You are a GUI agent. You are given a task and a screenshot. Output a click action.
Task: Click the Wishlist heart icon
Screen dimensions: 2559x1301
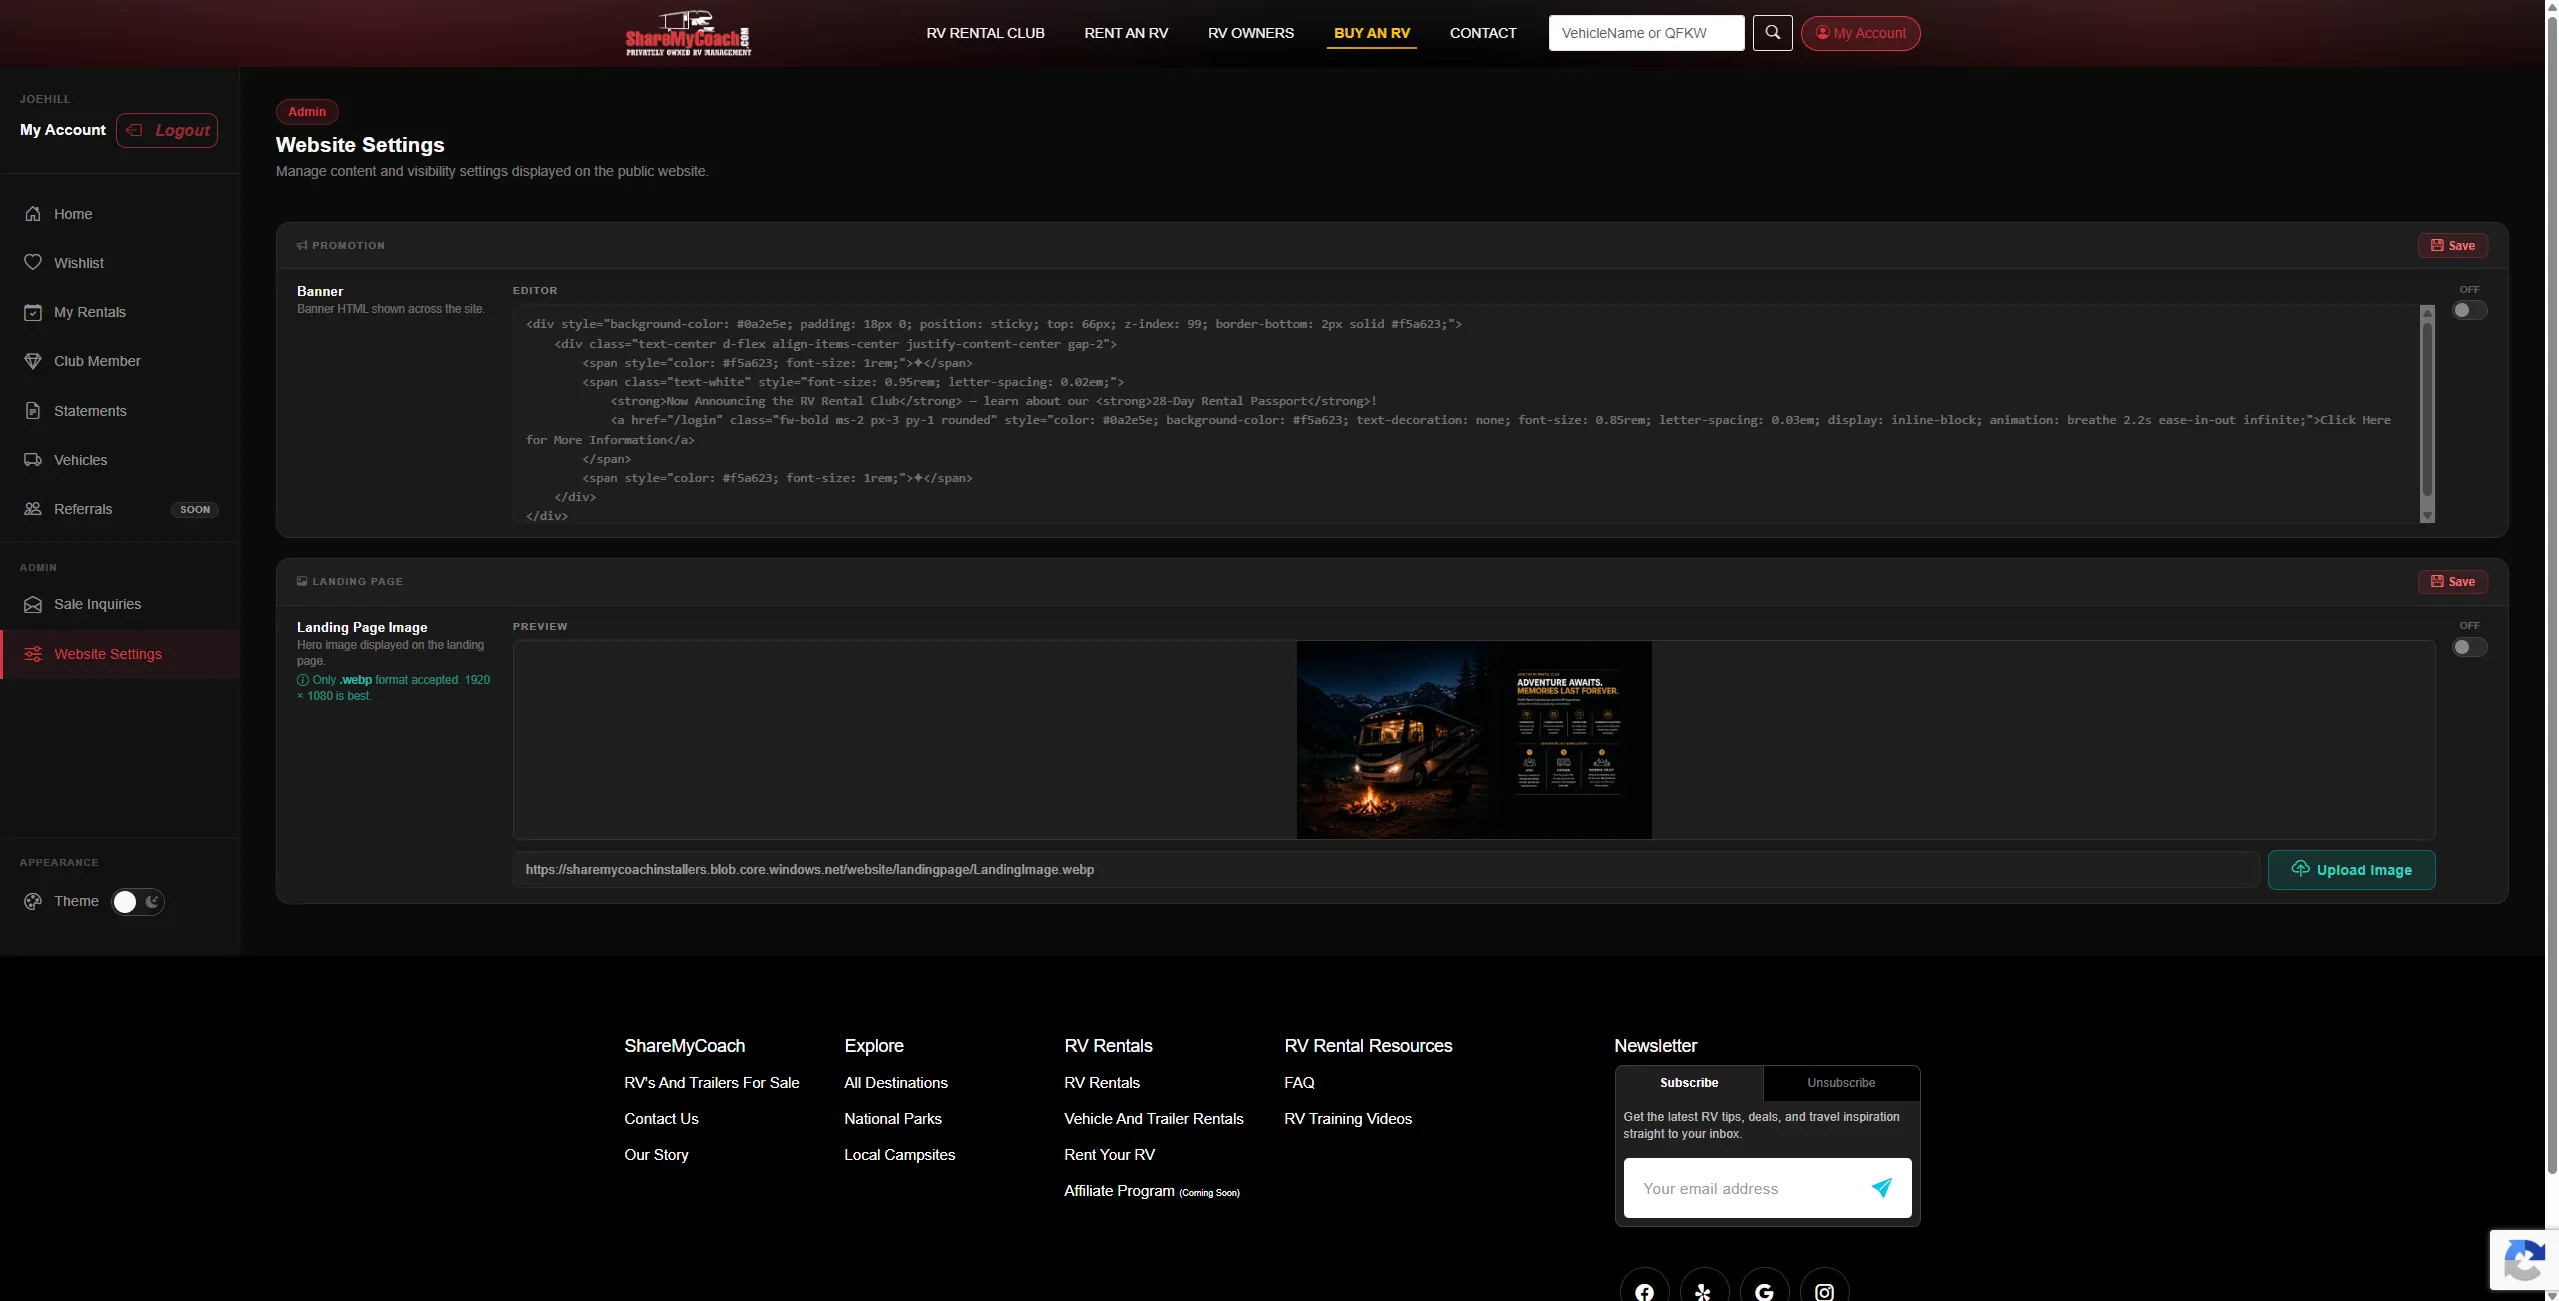click(33, 263)
